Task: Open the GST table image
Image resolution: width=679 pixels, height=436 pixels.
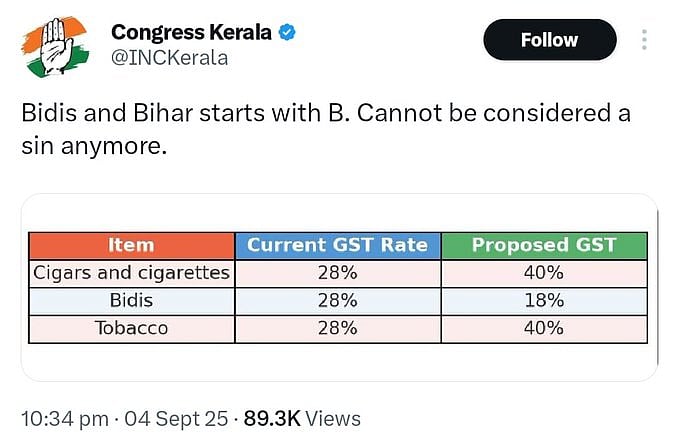Action: [340, 287]
